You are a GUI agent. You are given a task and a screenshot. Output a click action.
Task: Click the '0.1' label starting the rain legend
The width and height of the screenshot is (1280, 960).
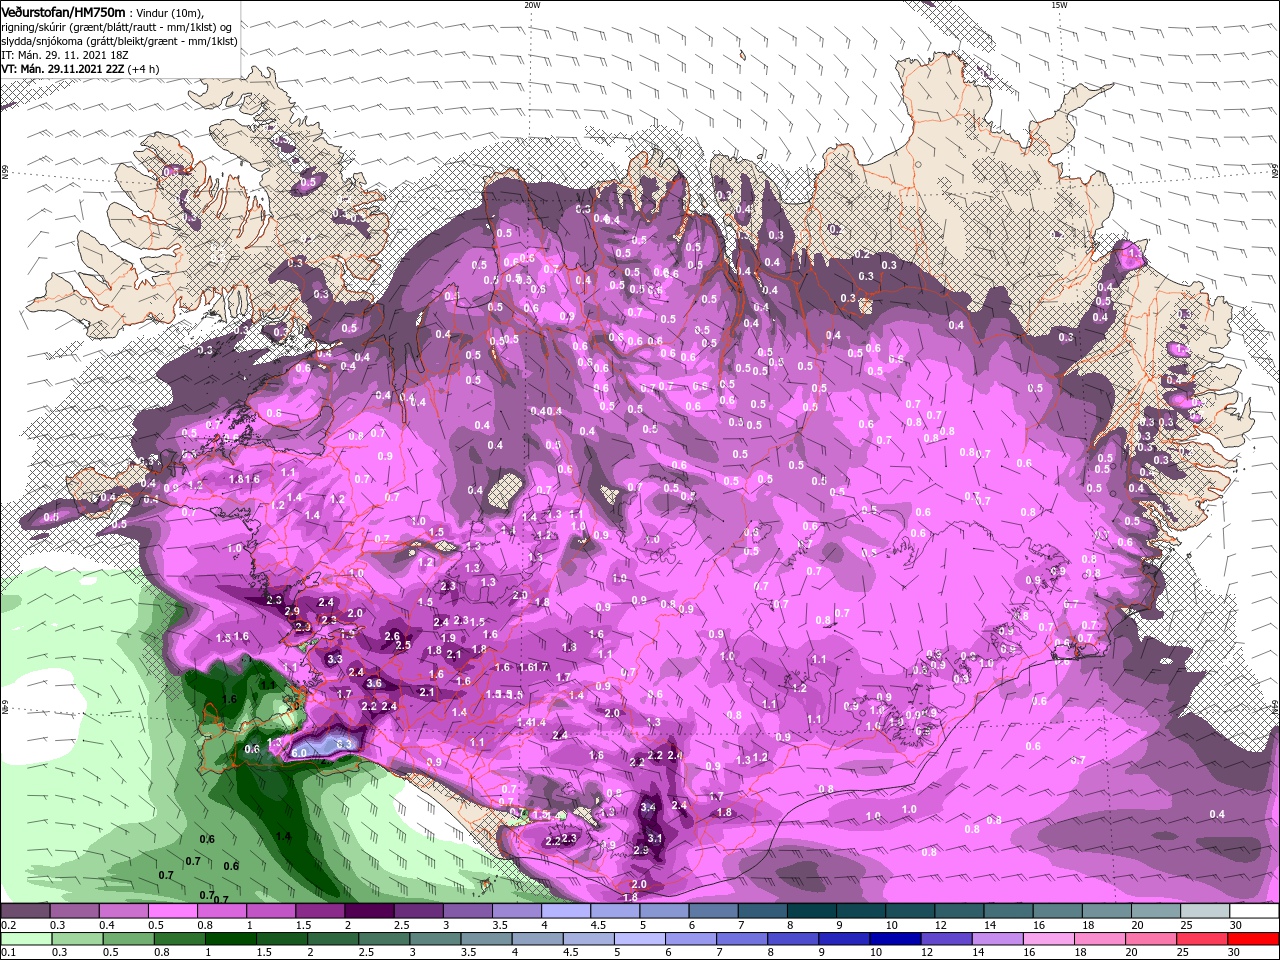[8, 952]
